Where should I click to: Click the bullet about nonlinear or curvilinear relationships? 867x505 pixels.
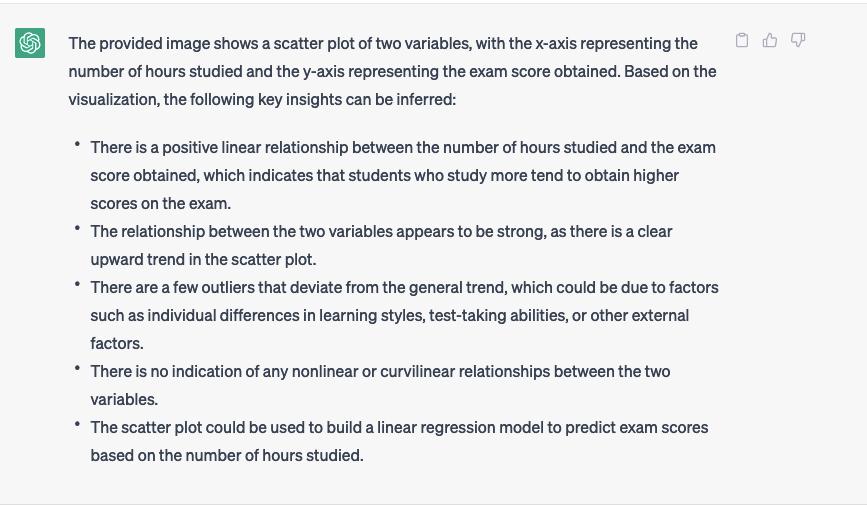tap(380, 385)
